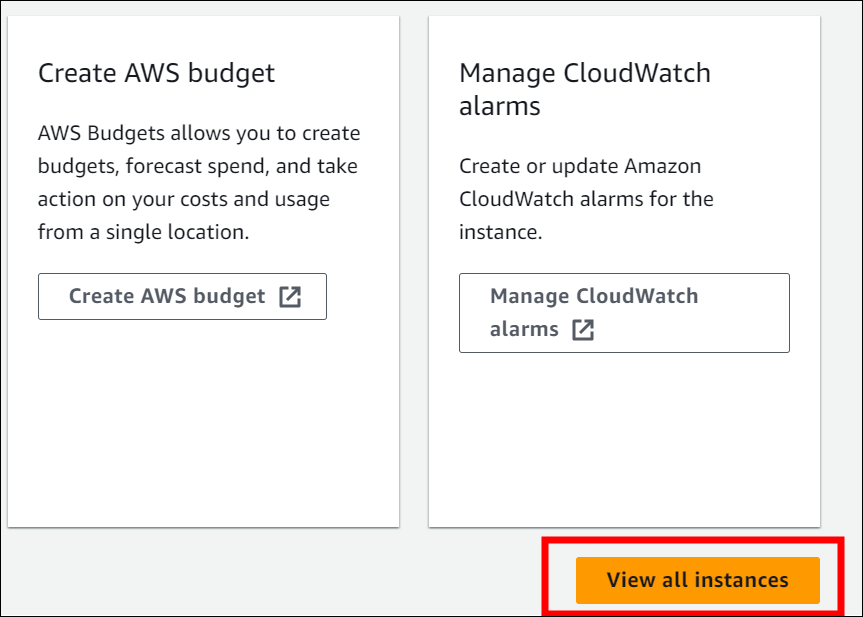The width and height of the screenshot is (863, 617).
Task: Click 'action on your costs and usage' text line
Action: click(184, 199)
